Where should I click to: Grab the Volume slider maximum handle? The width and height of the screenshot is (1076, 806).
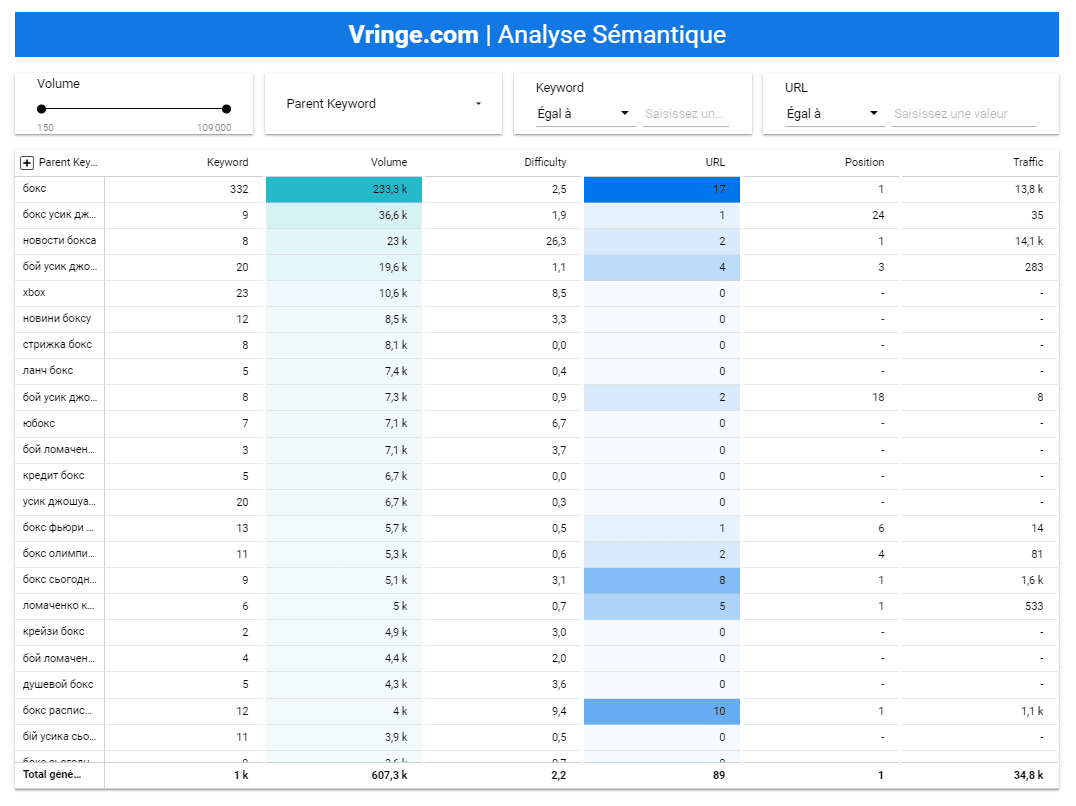click(x=226, y=108)
